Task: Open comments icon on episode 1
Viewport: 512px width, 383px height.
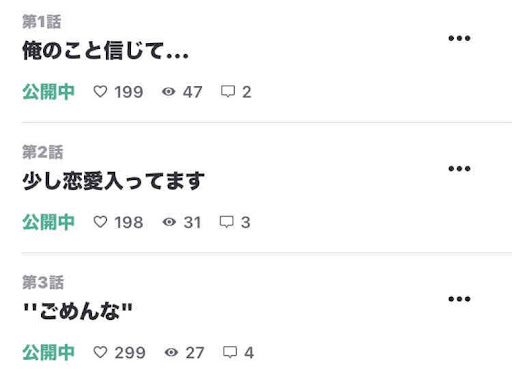Action: [228, 92]
